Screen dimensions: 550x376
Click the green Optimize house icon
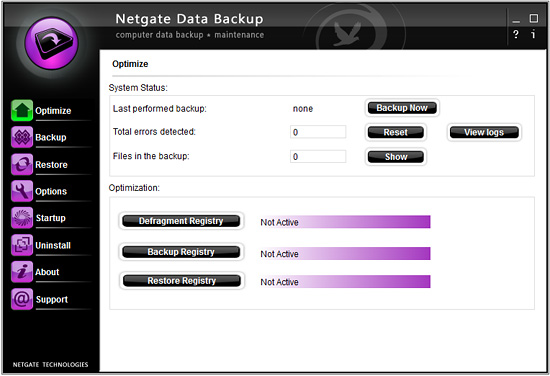[x=22, y=110]
